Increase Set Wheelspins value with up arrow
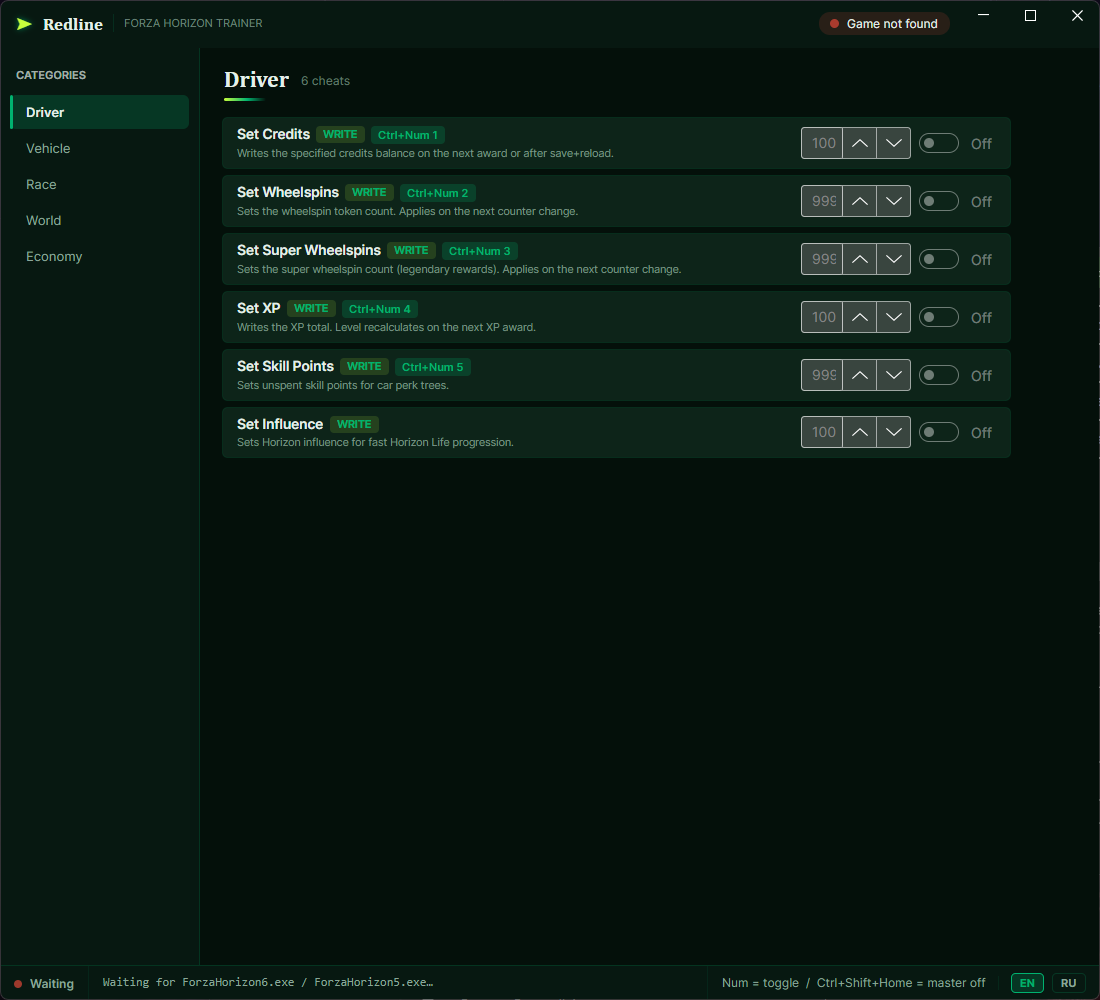 859,201
